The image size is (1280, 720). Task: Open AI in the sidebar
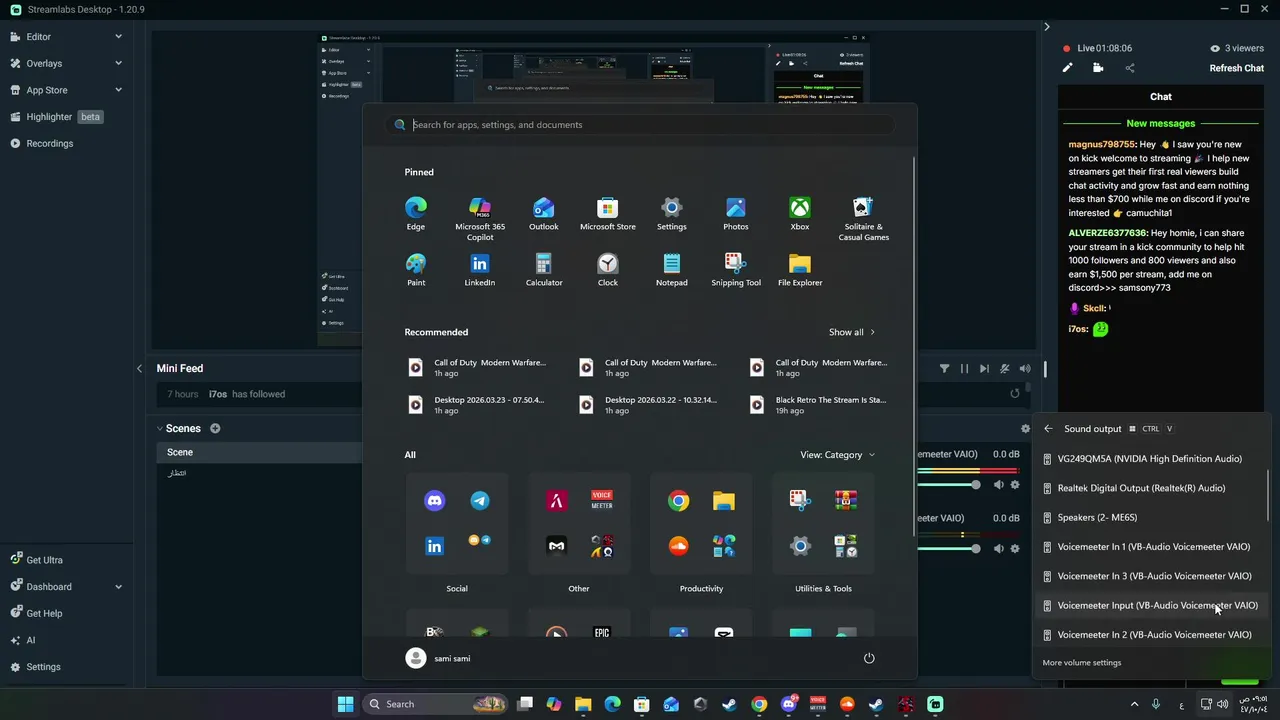(x=23, y=640)
